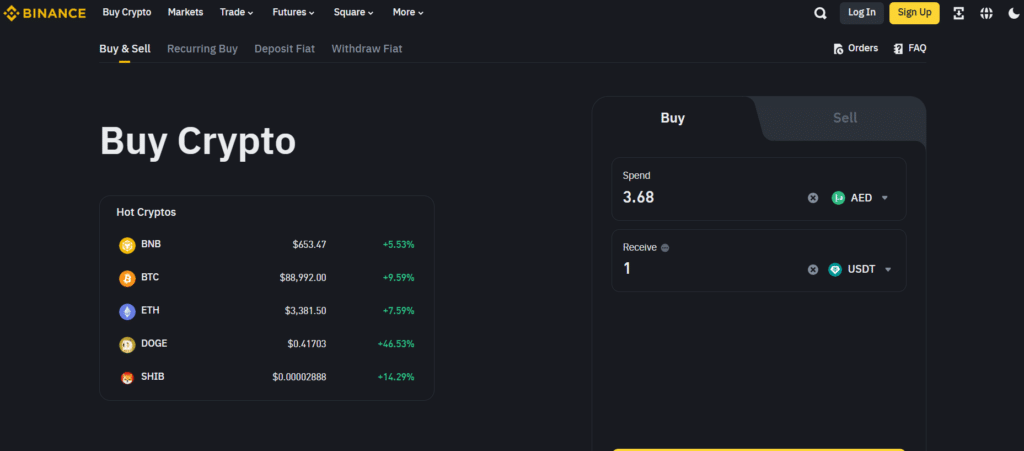
Task: Open the language globe icon
Action: point(986,13)
